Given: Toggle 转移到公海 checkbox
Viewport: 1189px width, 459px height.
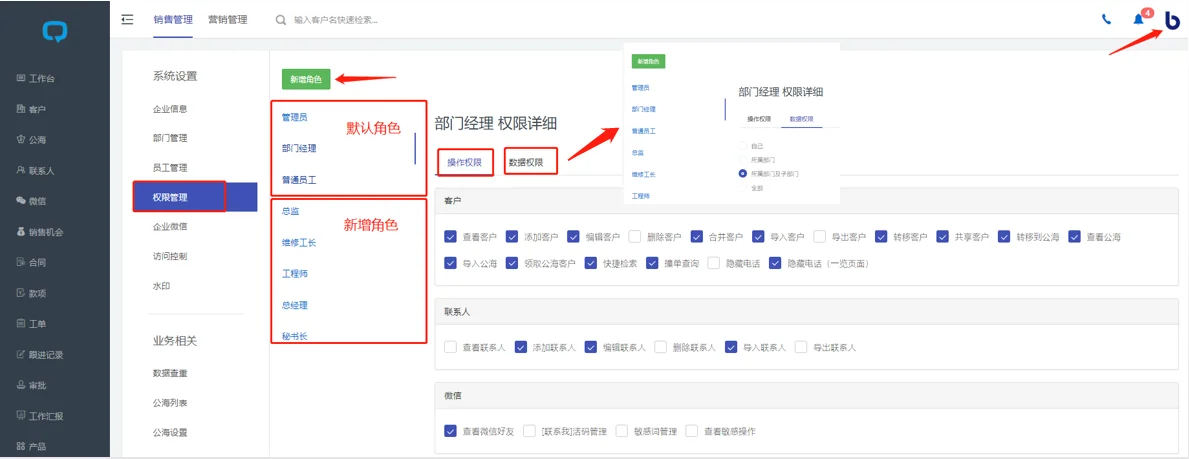Looking at the screenshot, I should coord(1005,237).
